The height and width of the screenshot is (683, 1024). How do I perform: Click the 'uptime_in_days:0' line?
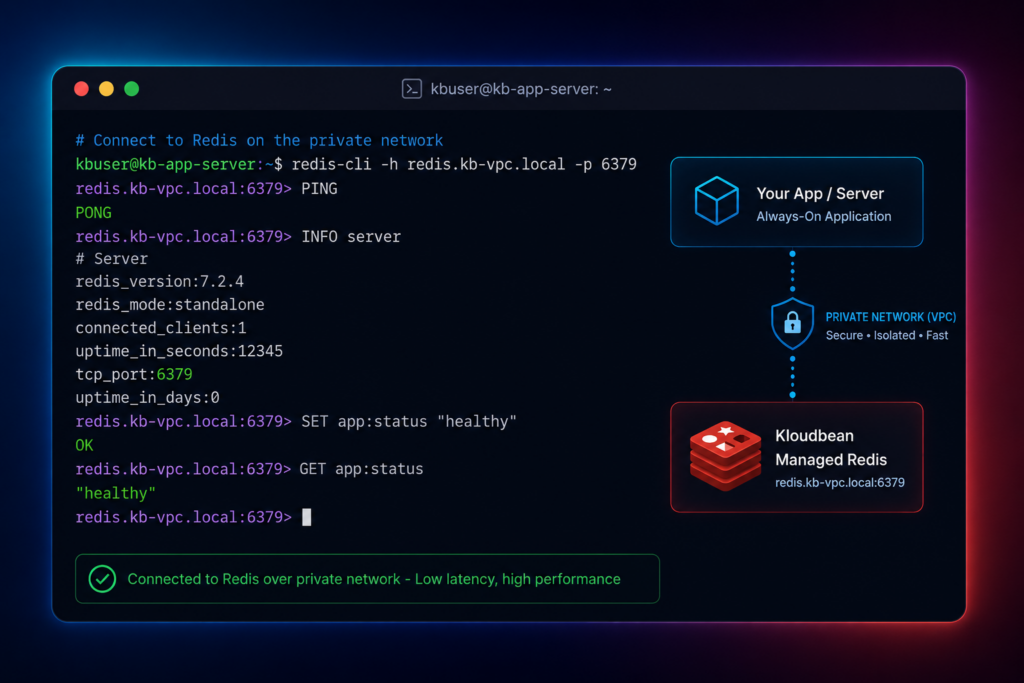coord(148,398)
